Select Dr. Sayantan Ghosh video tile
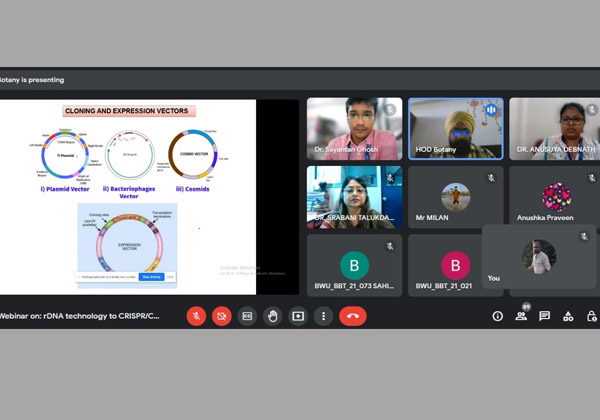 point(354,129)
